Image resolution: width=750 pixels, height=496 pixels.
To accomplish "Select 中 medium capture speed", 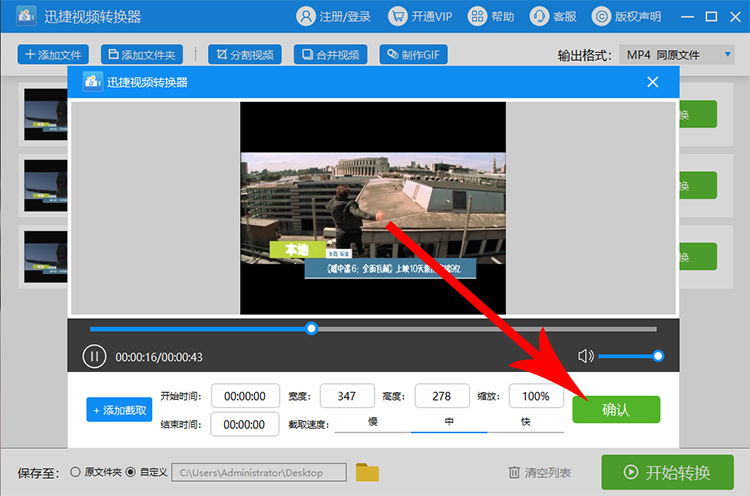I will [x=449, y=422].
